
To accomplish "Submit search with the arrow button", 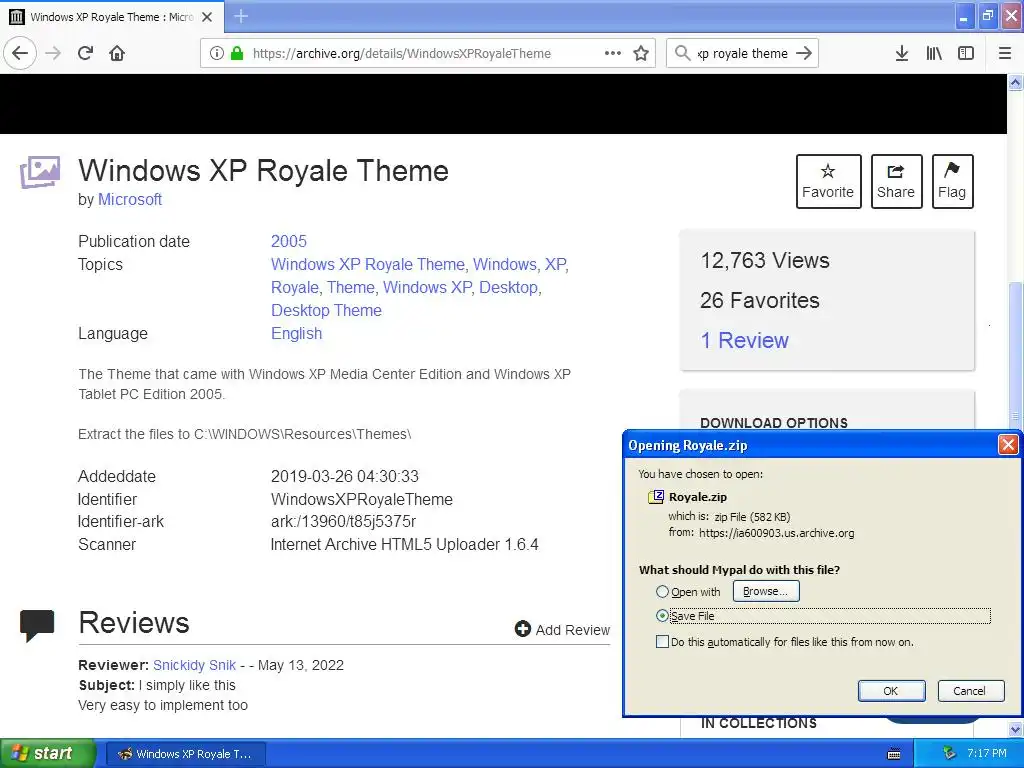I will tap(804, 54).
